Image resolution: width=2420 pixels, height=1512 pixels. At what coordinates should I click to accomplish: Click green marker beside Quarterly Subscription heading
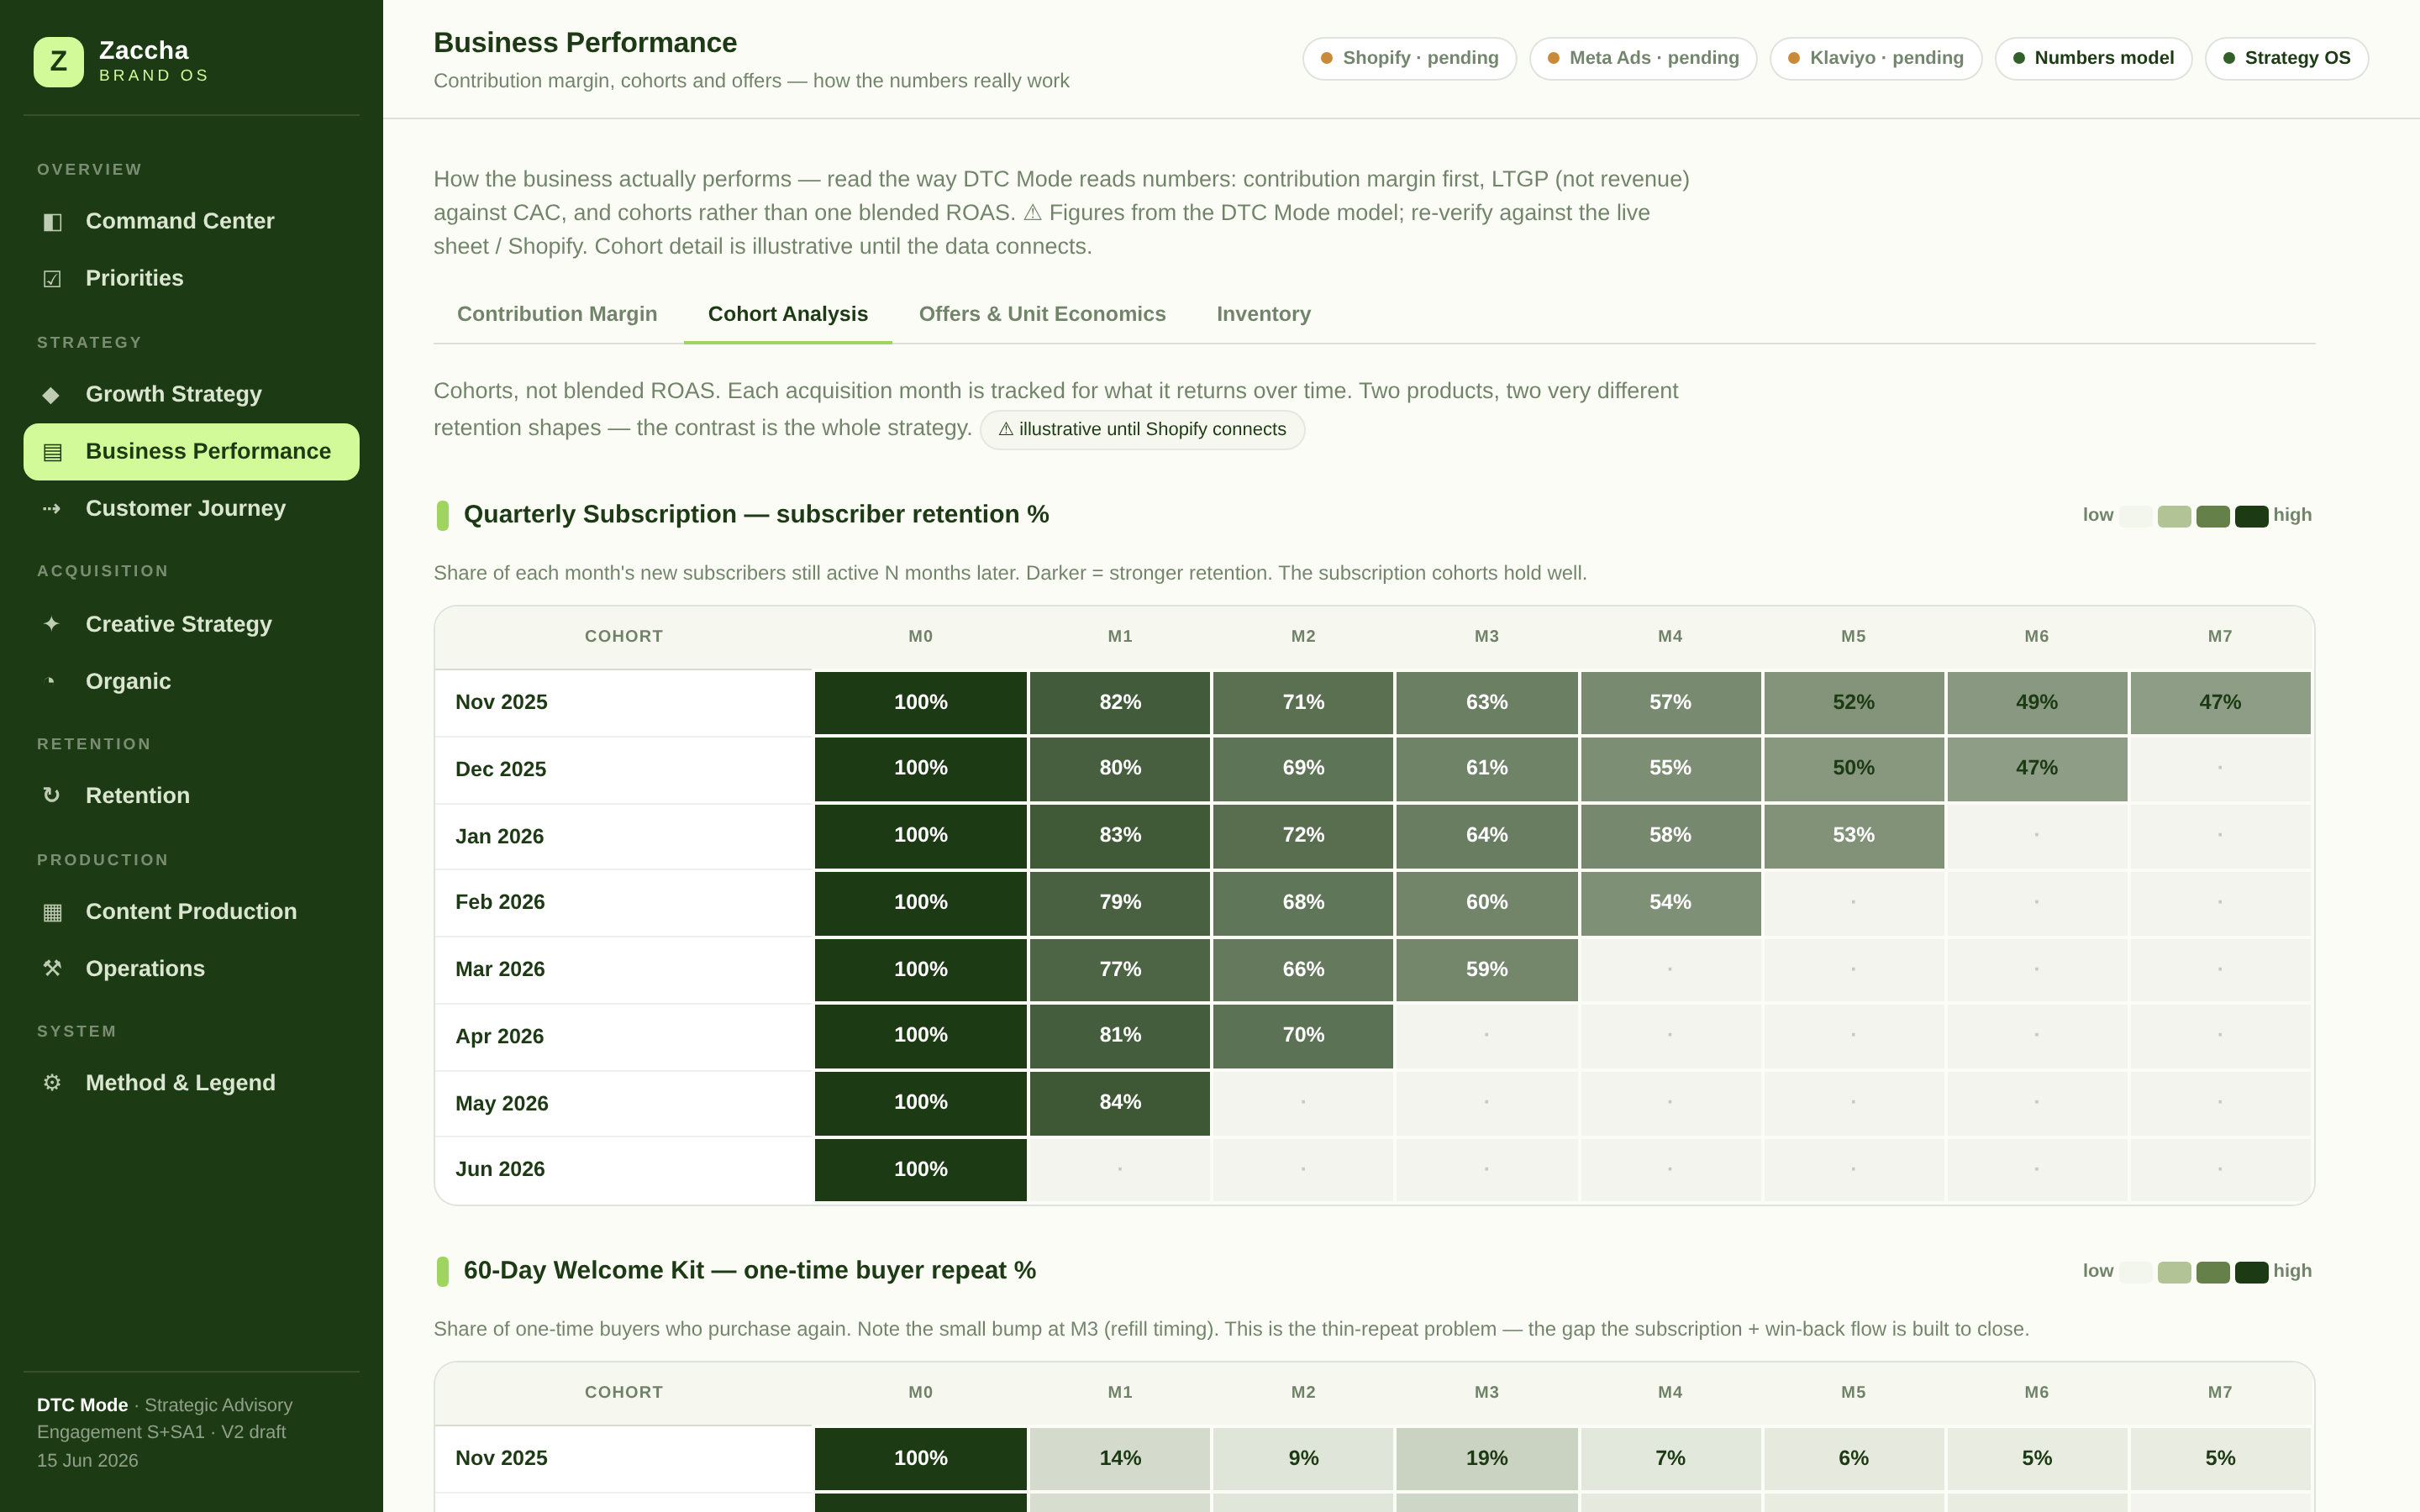[x=442, y=515]
